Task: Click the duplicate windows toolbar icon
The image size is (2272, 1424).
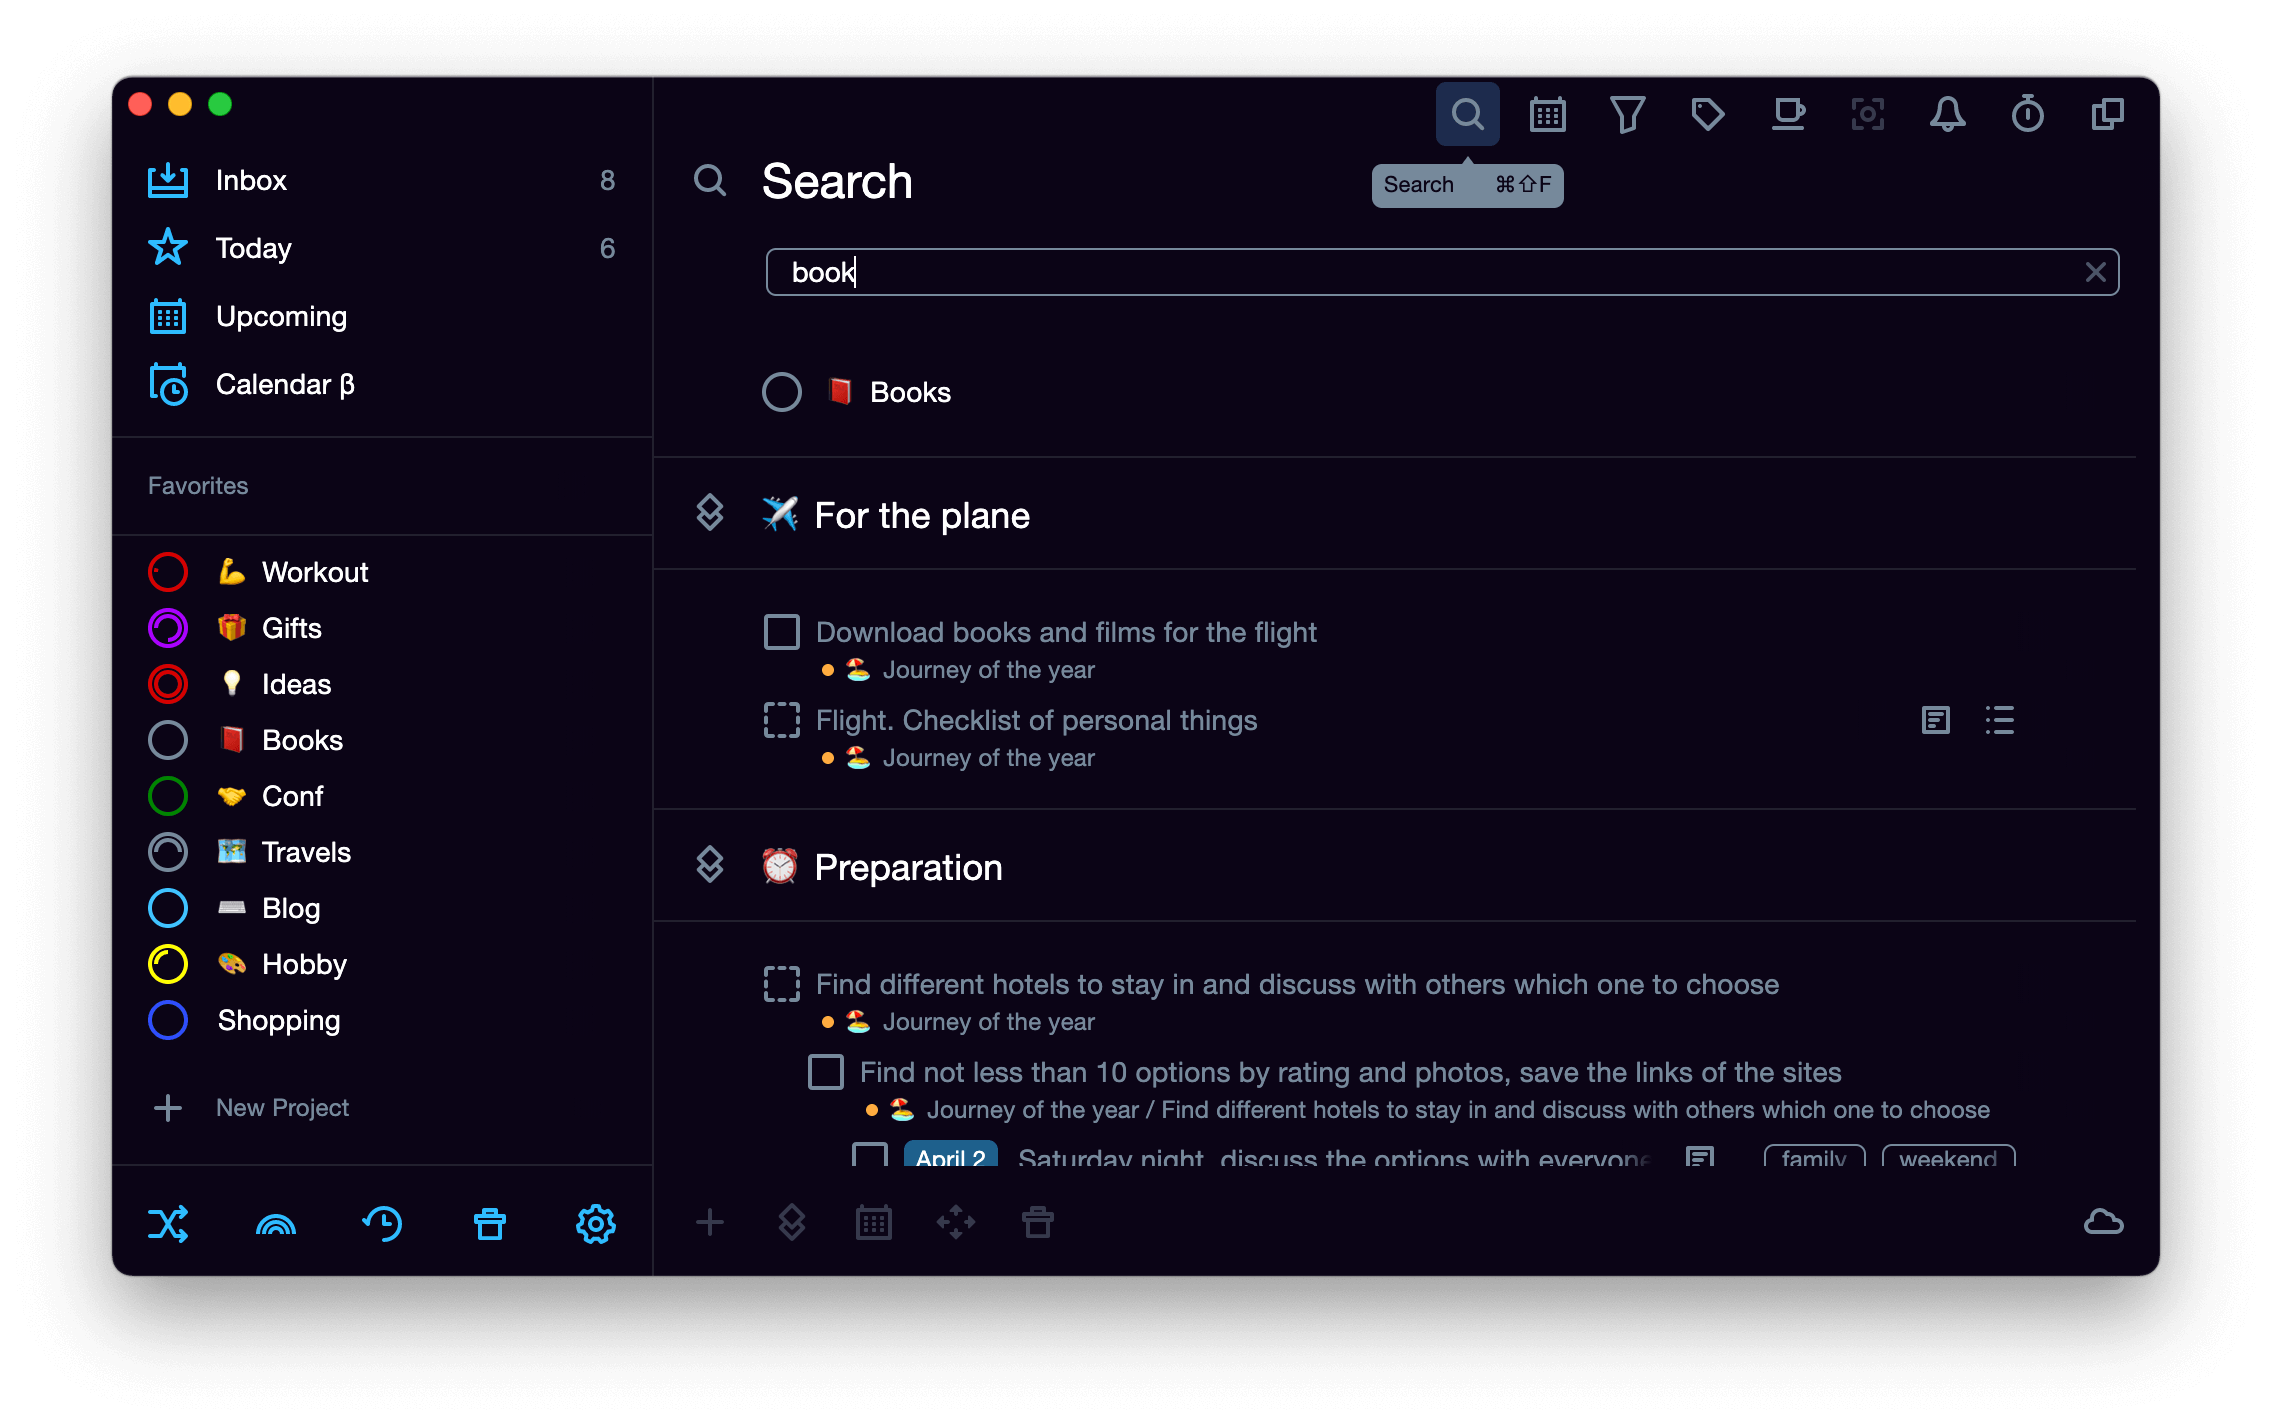Action: click(x=2107, y=114)
